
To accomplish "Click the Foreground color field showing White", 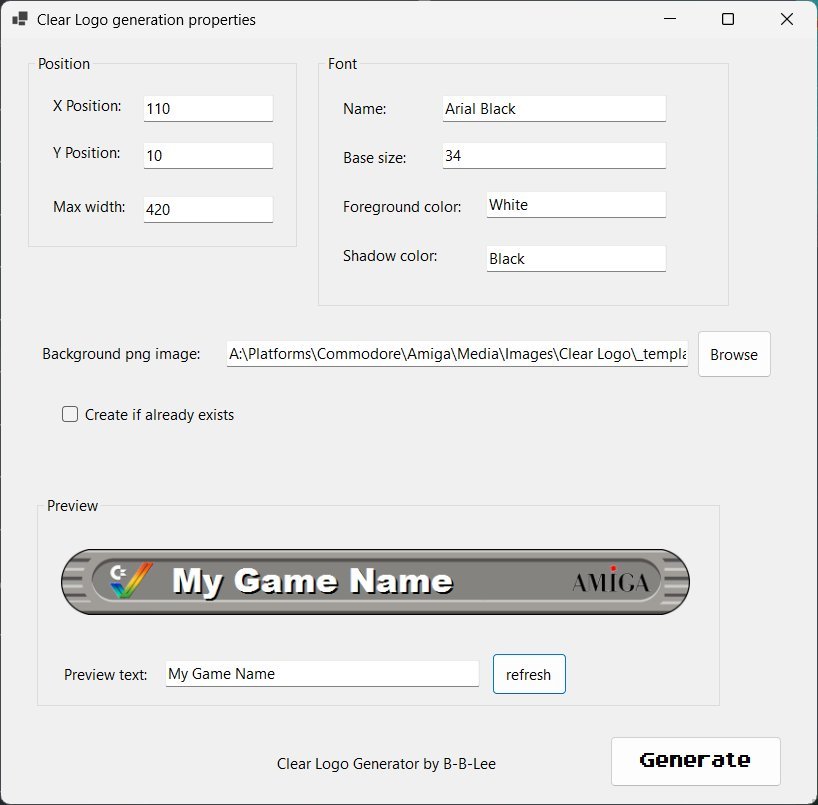I will click(x=576, y=205).
